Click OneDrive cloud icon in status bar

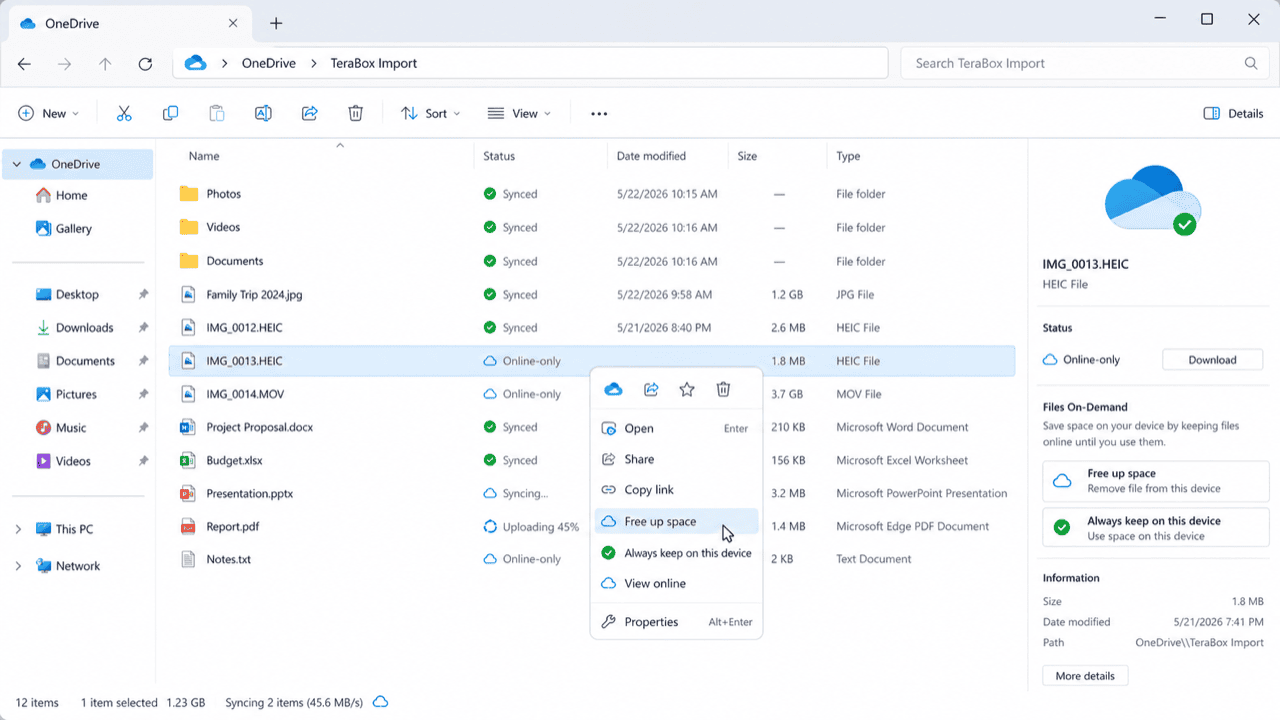pyautogui.click(x=380, y=703)
